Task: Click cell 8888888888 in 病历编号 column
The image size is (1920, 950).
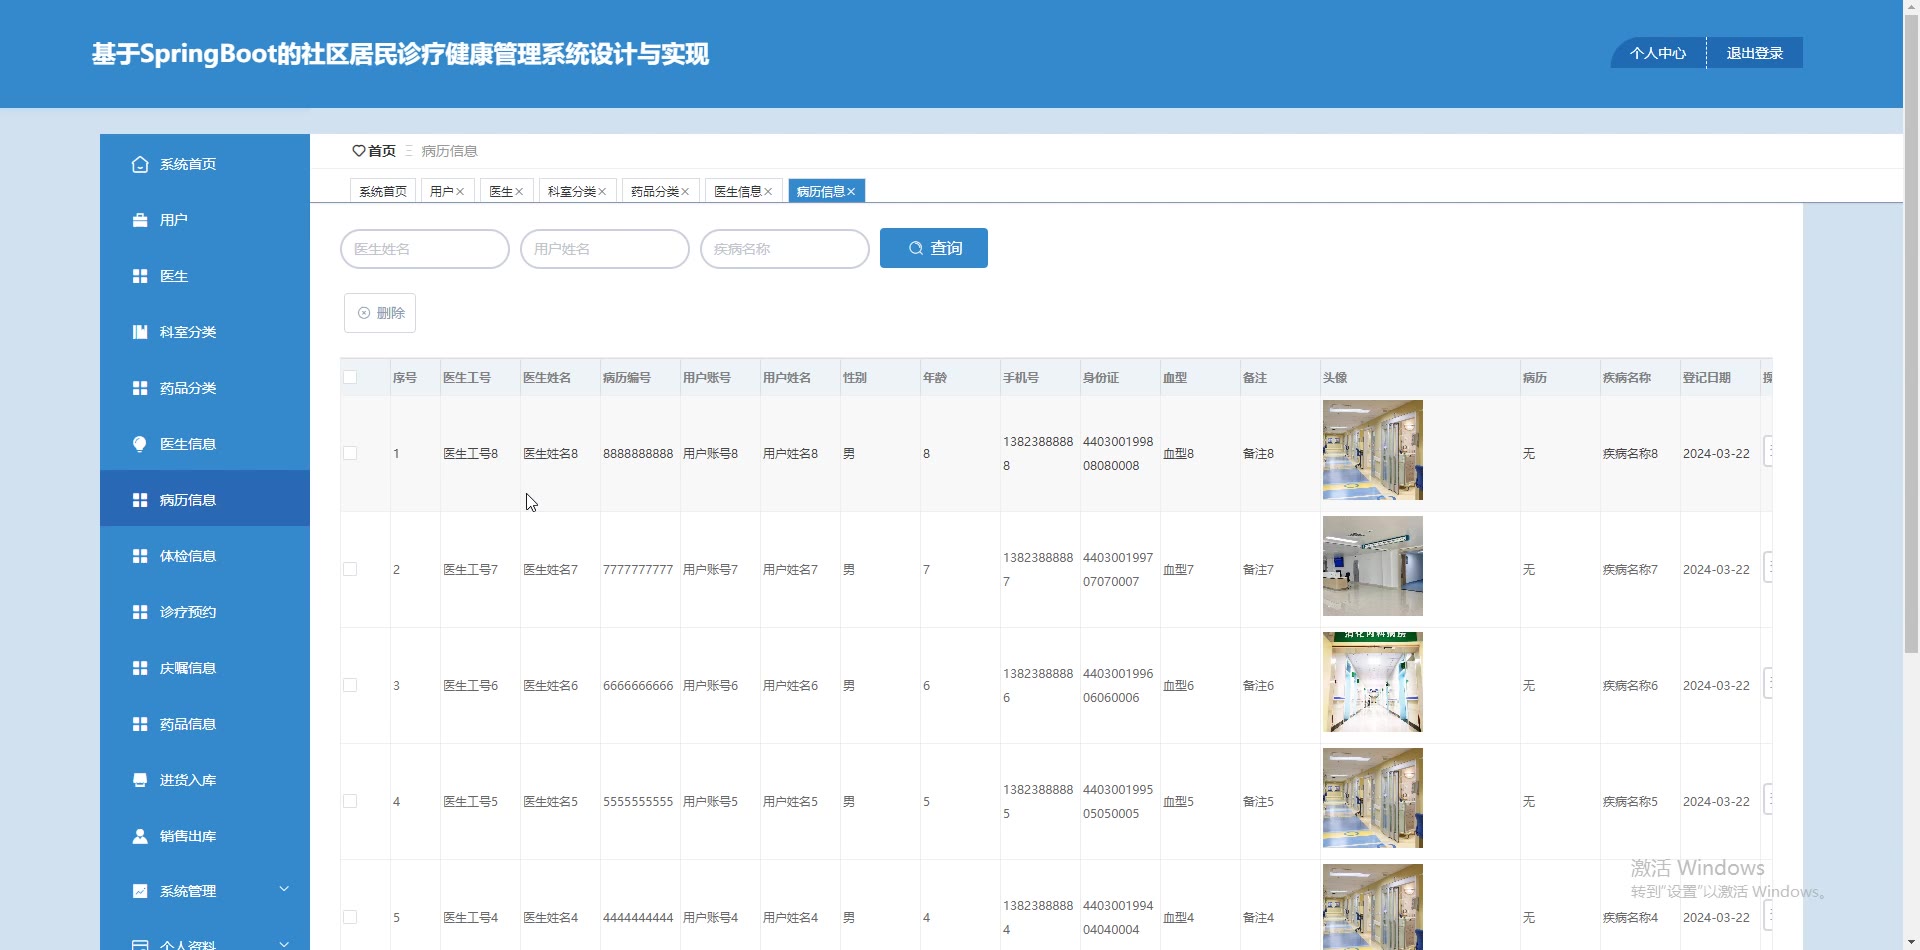Action: click(x=638, y=454)
